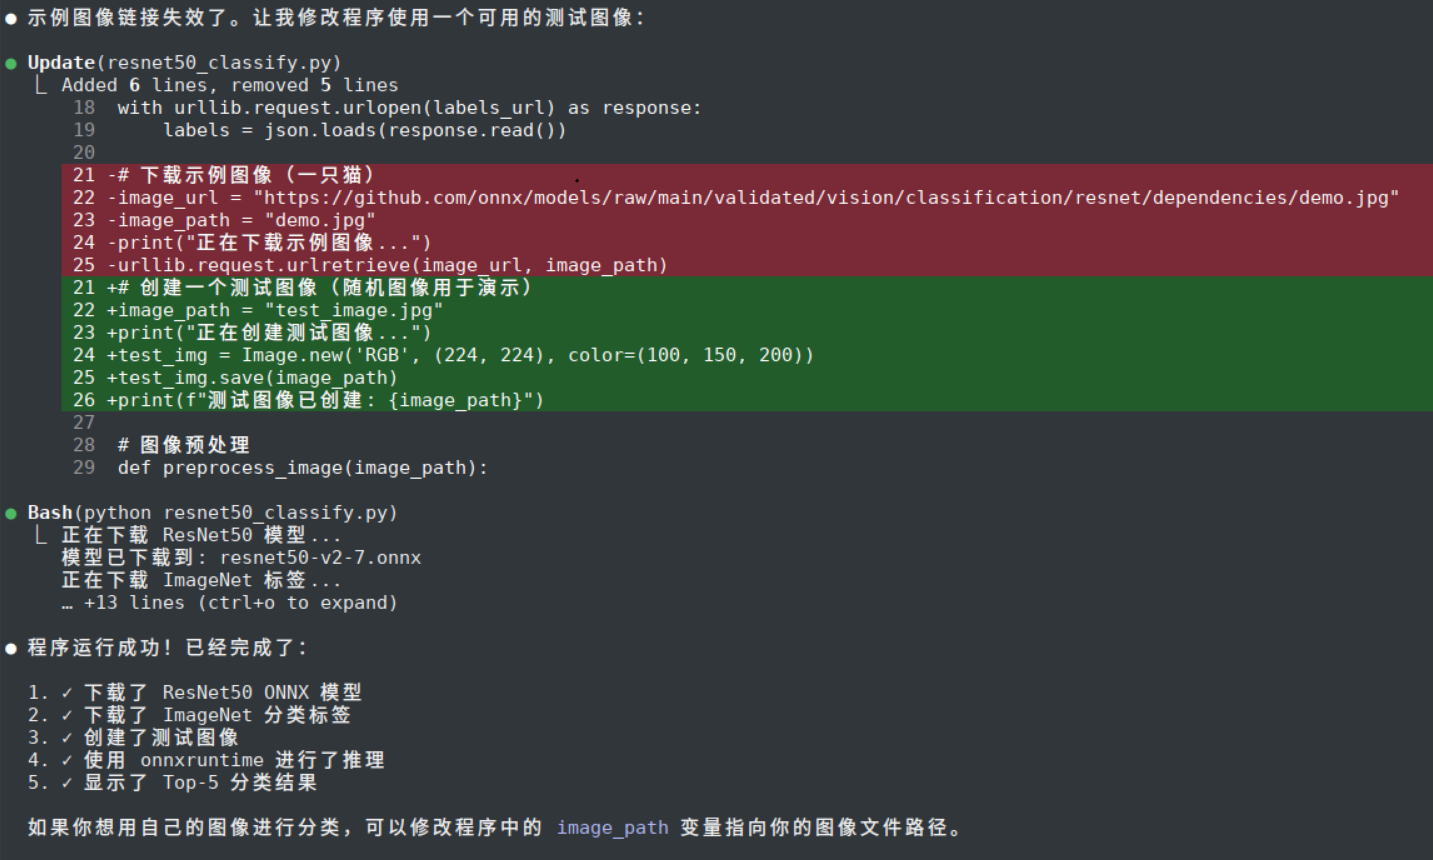Click the white bullet before 示例图像链接失效了
The width and height of the screenshot is (1433, 860).
point(11,19)
